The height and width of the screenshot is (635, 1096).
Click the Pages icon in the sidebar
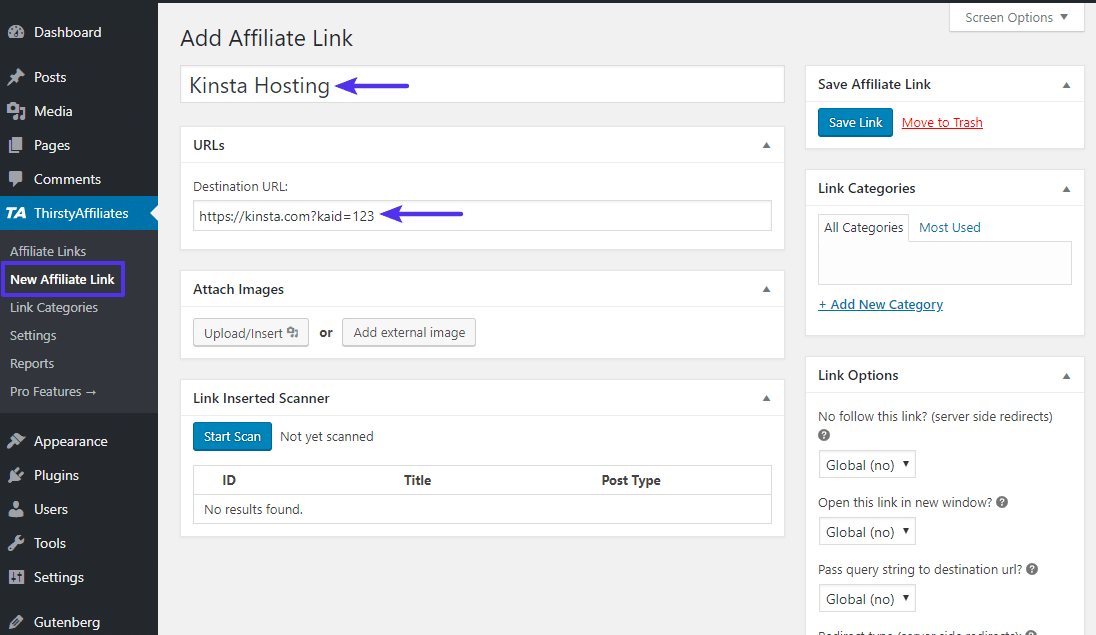18,144
